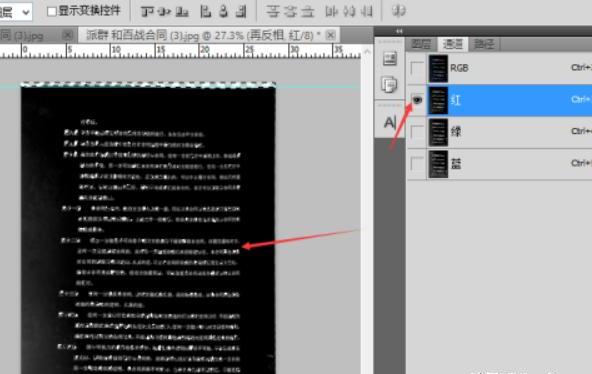
Task: Hide the 红 channel eye icon
Action: (417, 100)
